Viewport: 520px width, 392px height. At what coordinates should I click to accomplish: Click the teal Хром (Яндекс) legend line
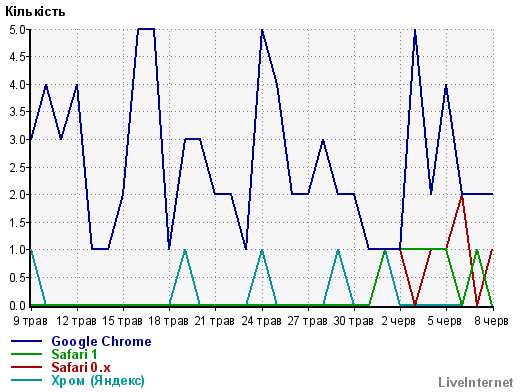click(x=27, y=380)
